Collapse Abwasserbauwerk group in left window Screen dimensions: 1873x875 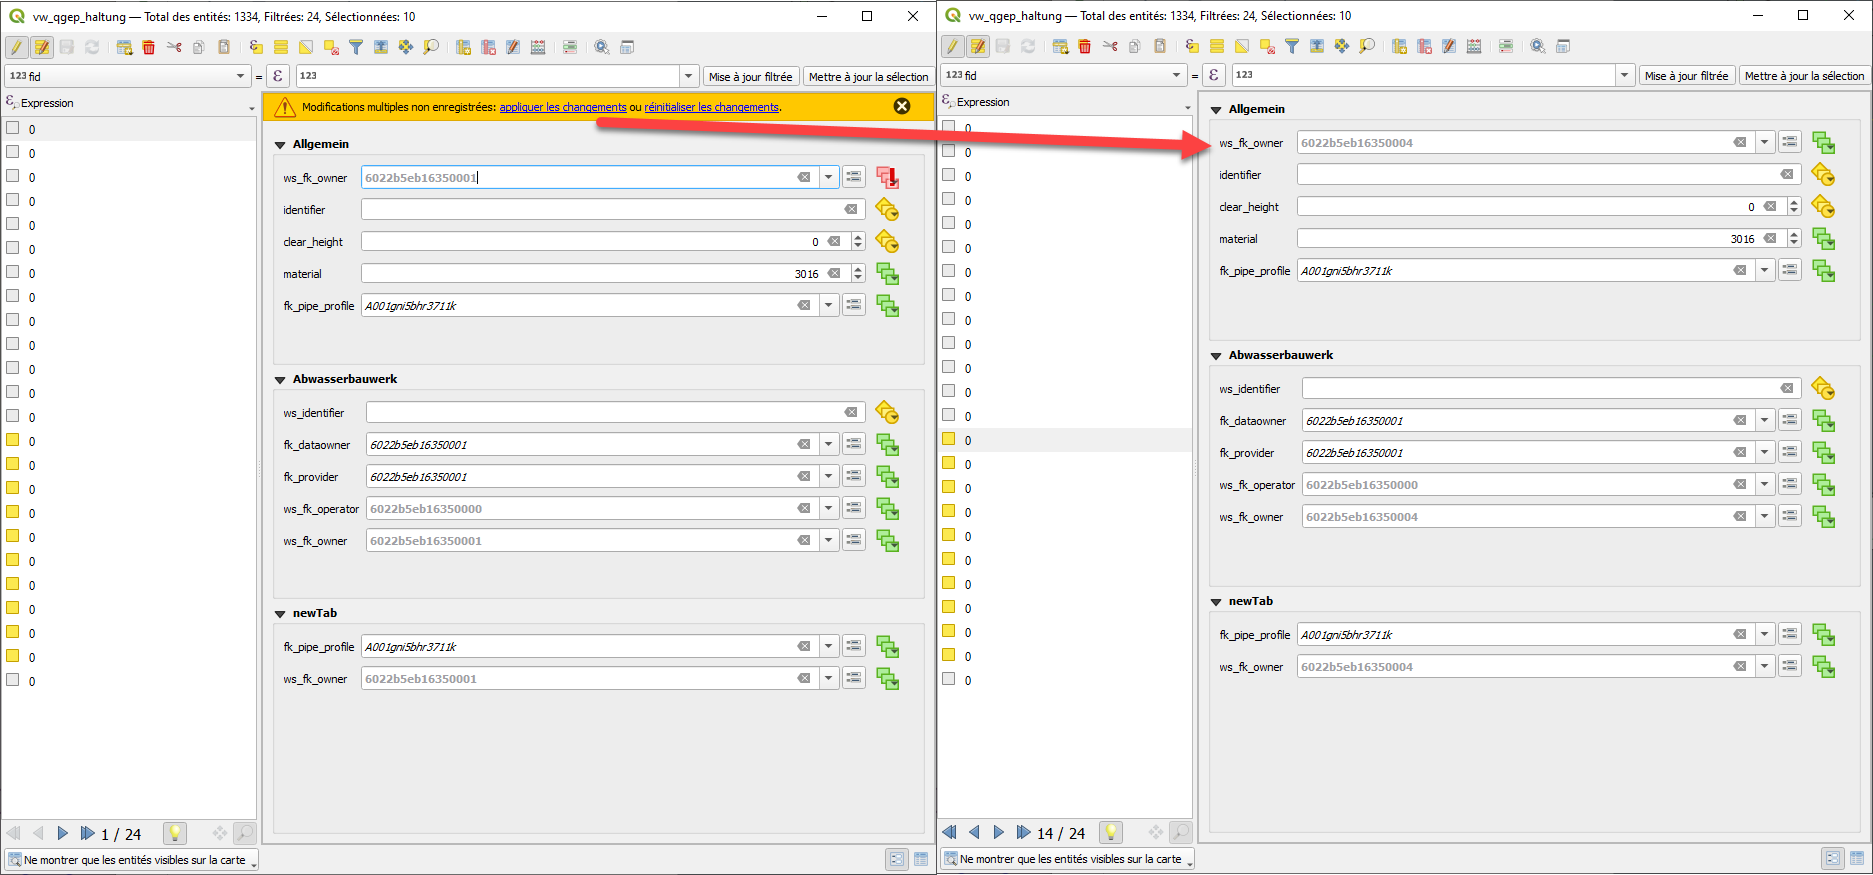tap(281, 380)
